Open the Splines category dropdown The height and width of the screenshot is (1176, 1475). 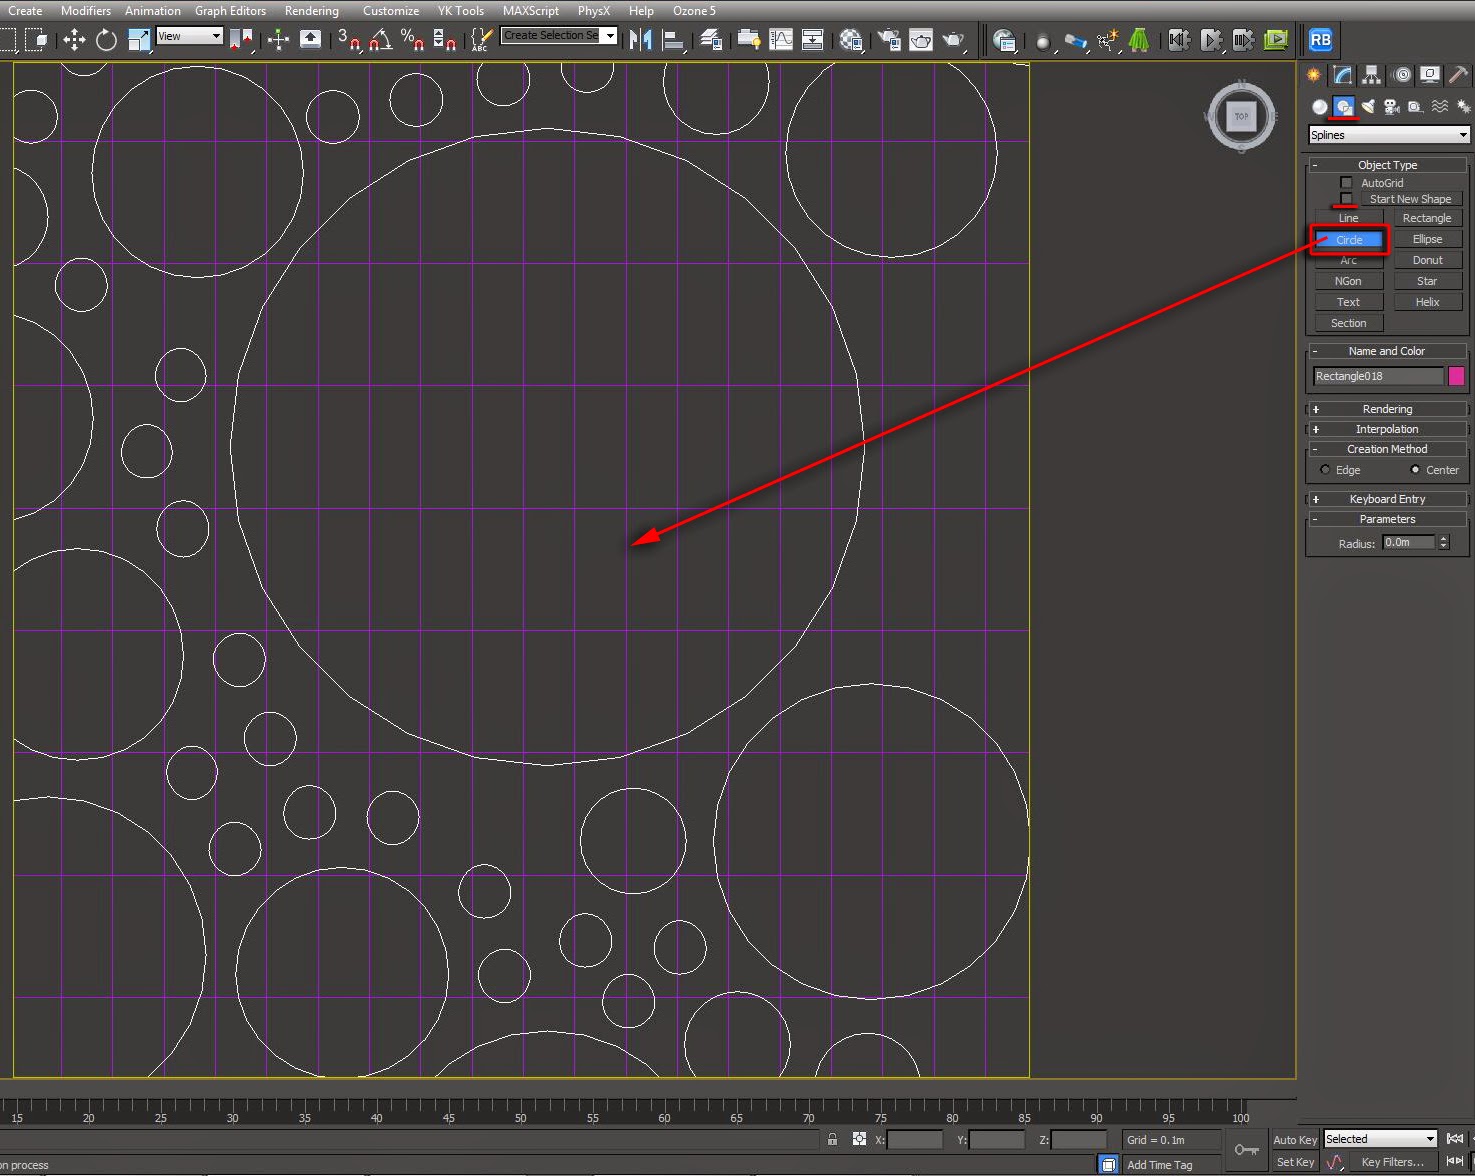(x=1389, y=135)
